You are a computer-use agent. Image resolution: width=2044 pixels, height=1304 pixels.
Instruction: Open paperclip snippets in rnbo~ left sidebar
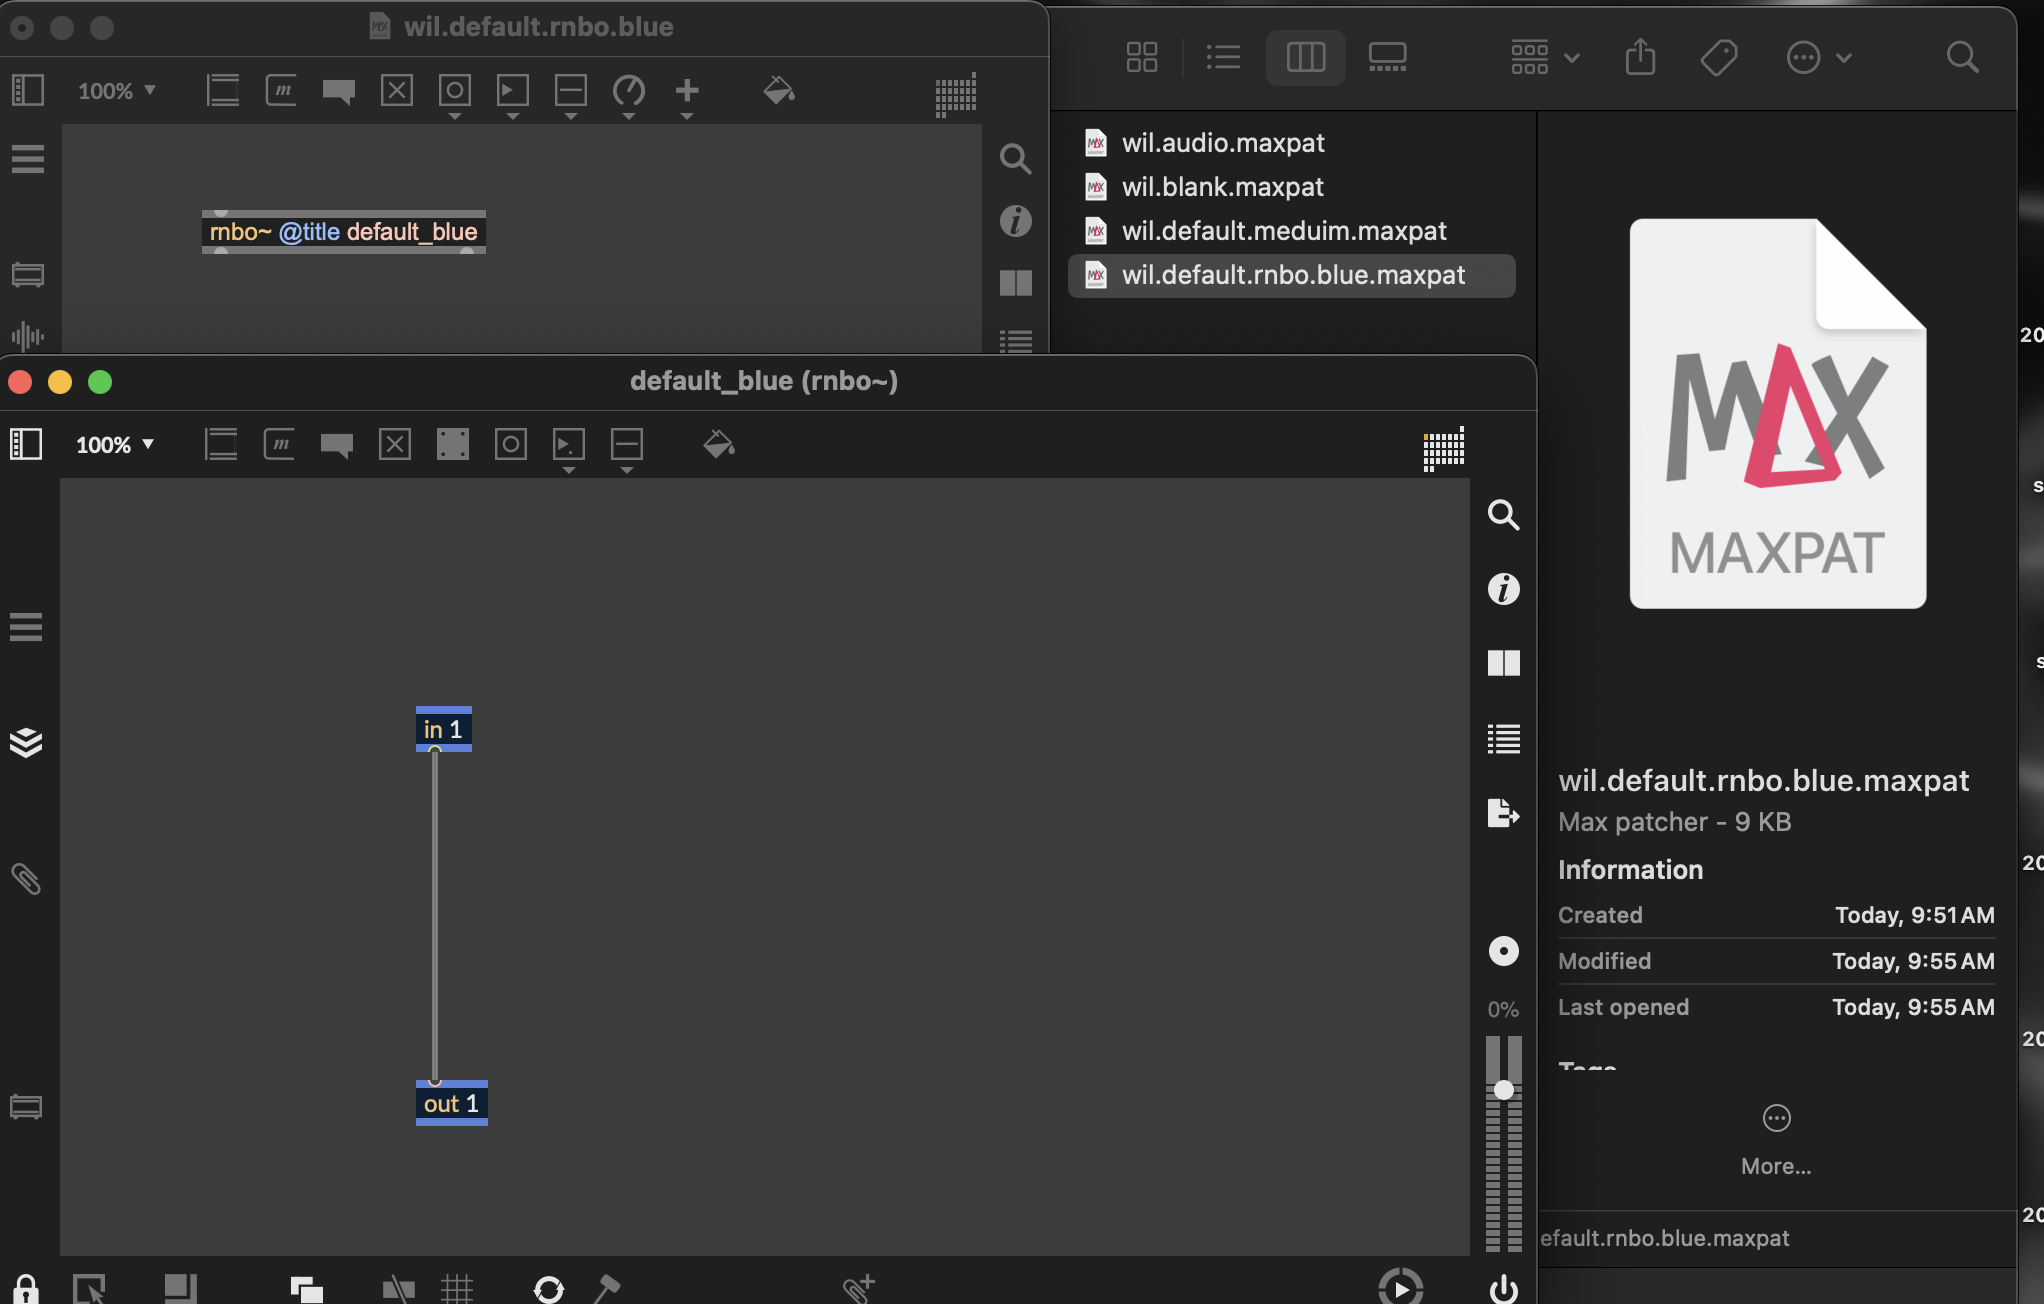click(x=26, y=879)
